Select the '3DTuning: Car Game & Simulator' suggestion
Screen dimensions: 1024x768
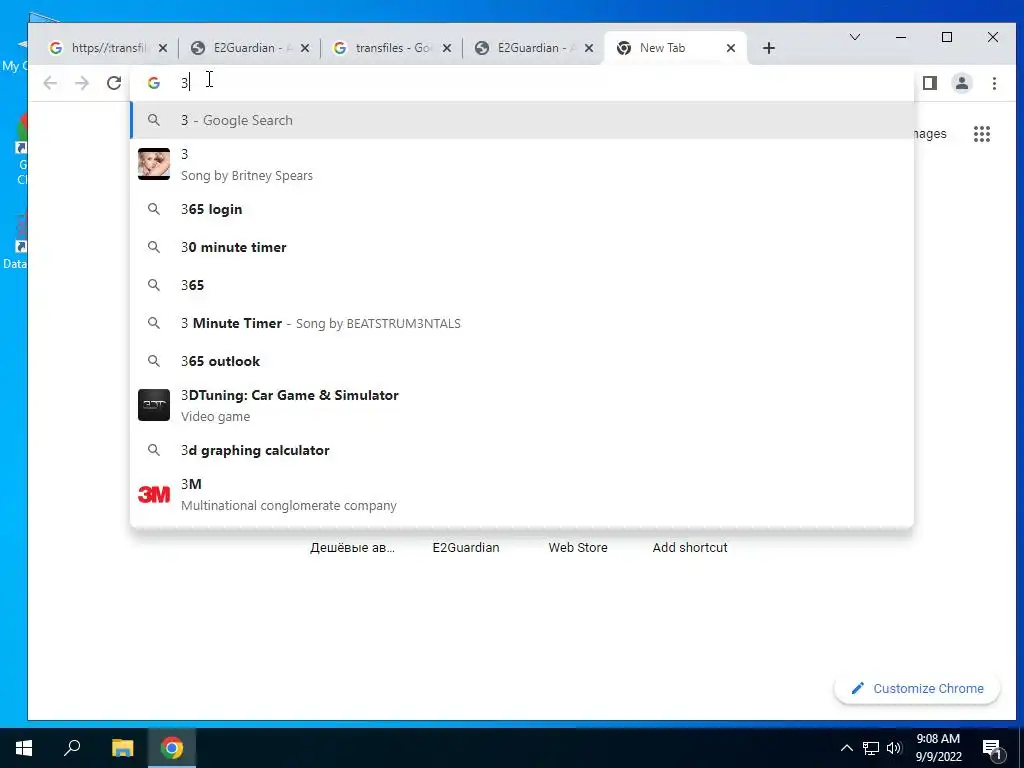click(522, 405)
